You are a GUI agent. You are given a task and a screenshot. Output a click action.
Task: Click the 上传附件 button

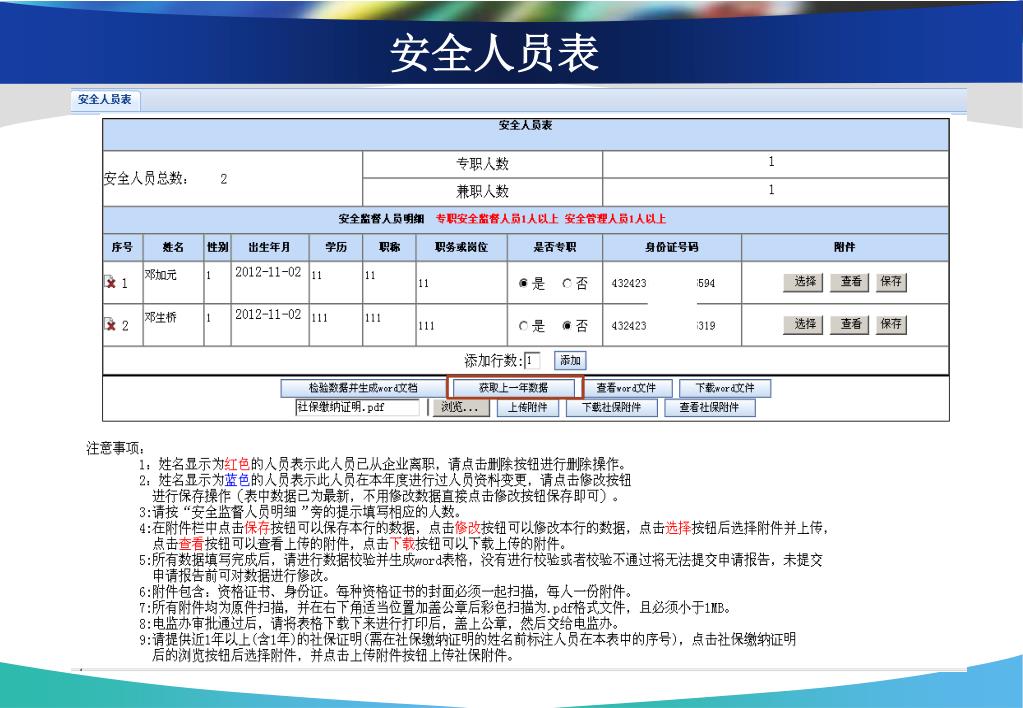pos(527,408)
